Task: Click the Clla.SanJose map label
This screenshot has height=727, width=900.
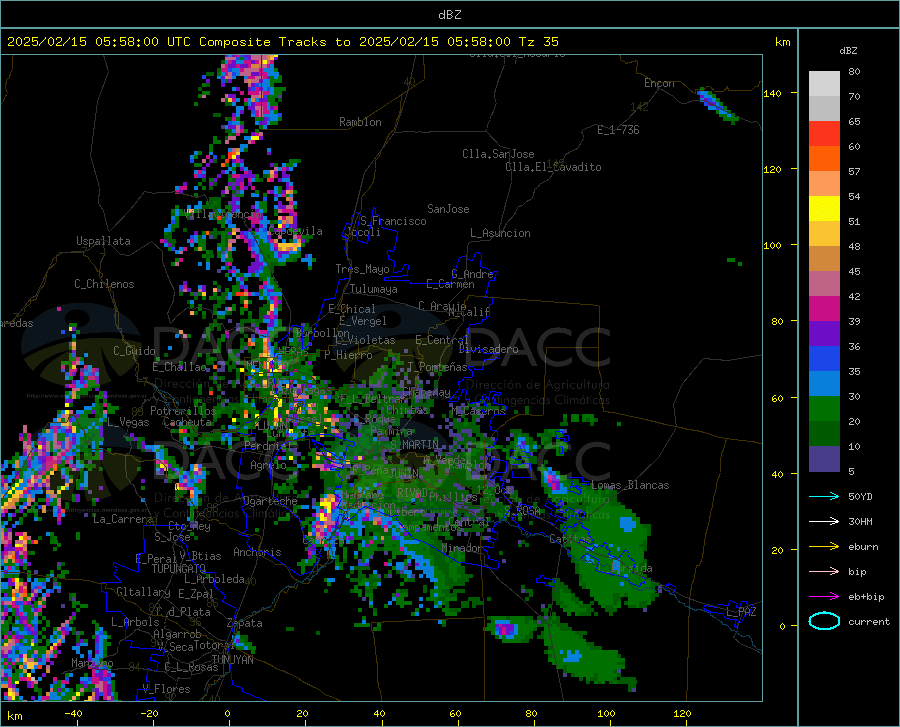Action: 498,154
